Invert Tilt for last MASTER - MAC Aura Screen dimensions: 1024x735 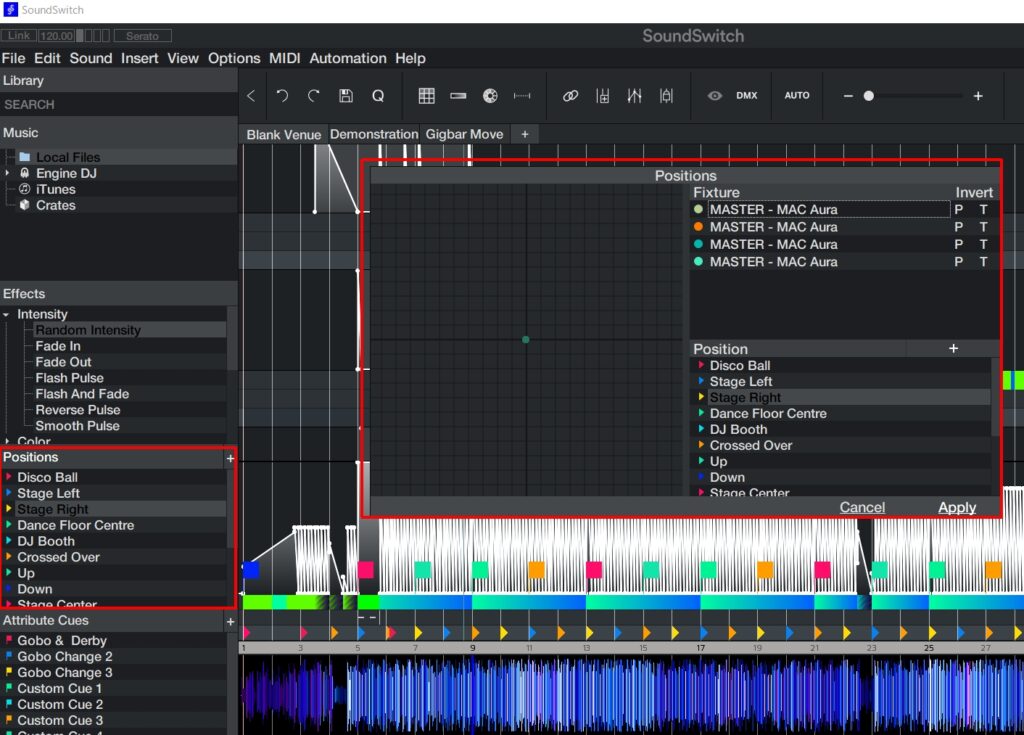983,261
